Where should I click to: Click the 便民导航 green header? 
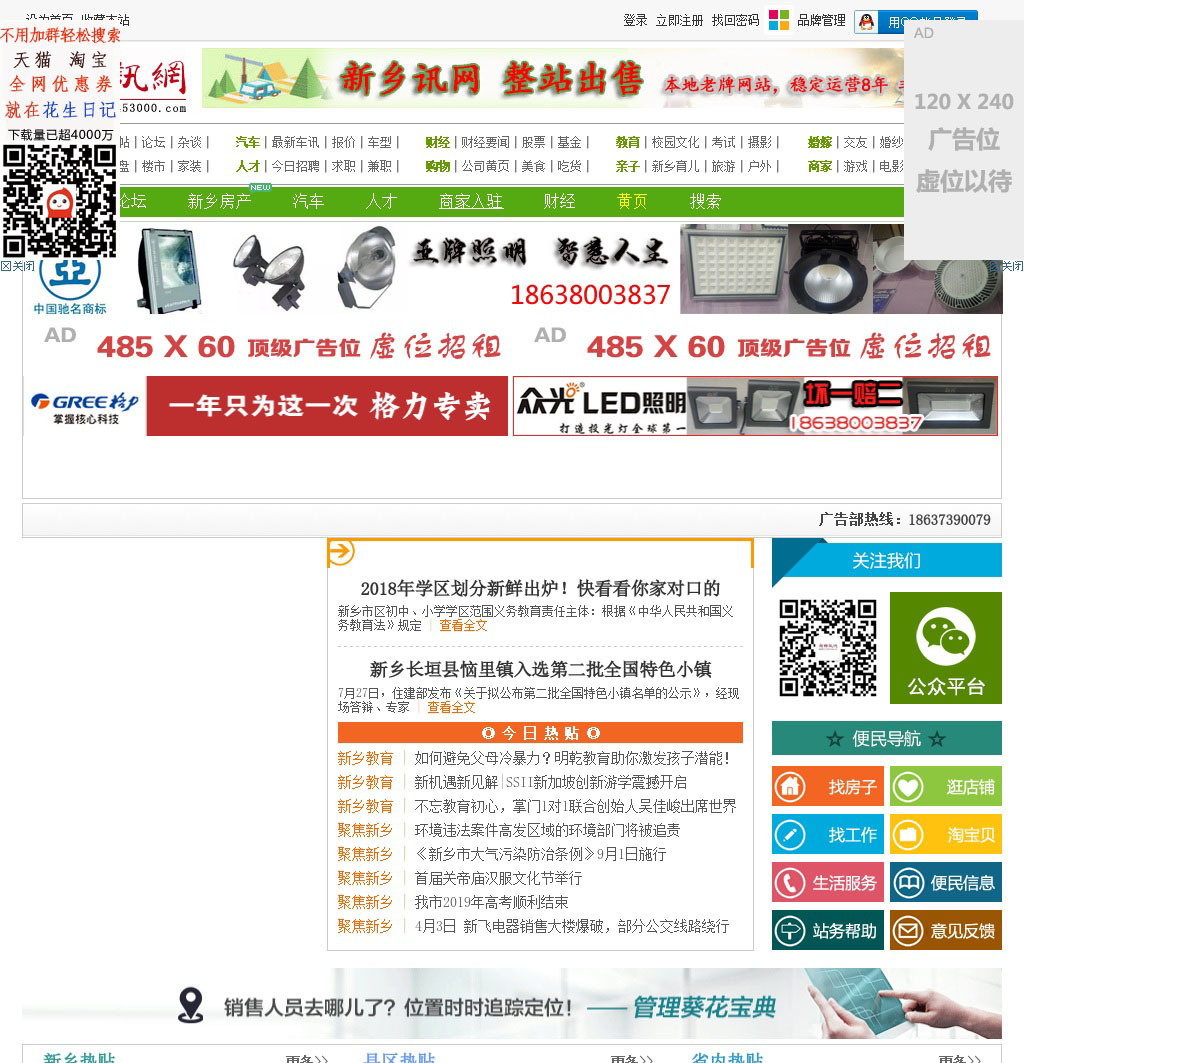pos(886,738)
